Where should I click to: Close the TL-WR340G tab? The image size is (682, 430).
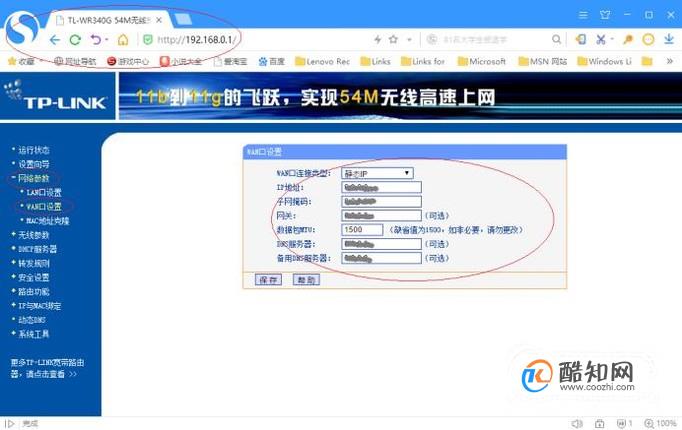pyautogui.click(x=159, y=20)
